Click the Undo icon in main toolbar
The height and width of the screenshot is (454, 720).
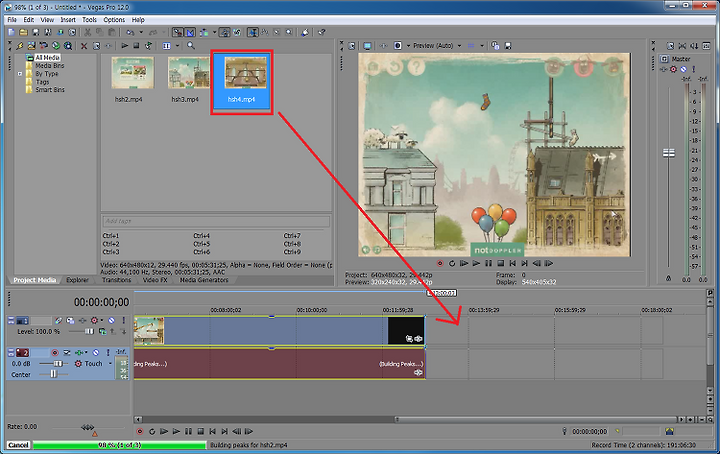[130, 32]
